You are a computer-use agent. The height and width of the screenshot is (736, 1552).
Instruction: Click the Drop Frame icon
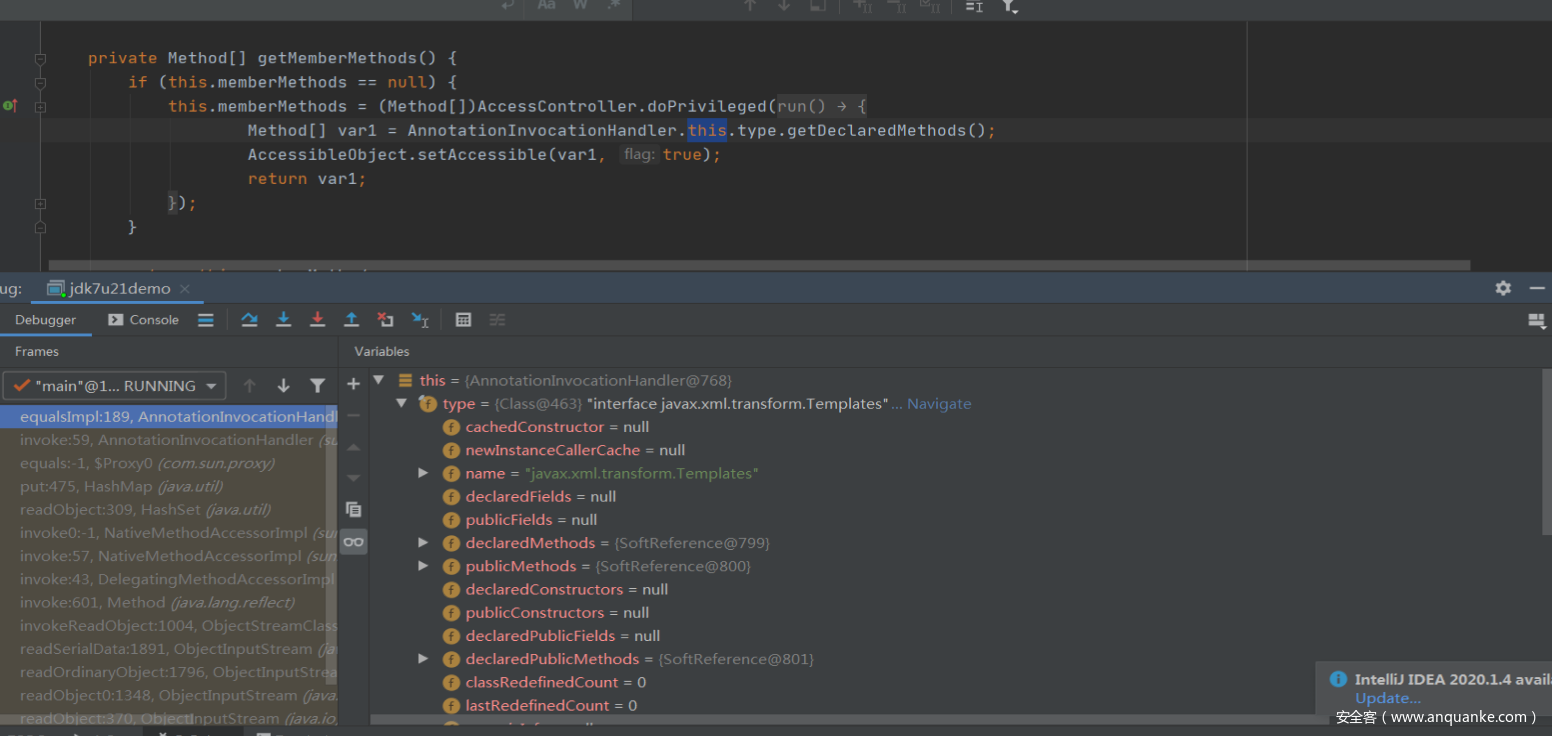point(385,320)
